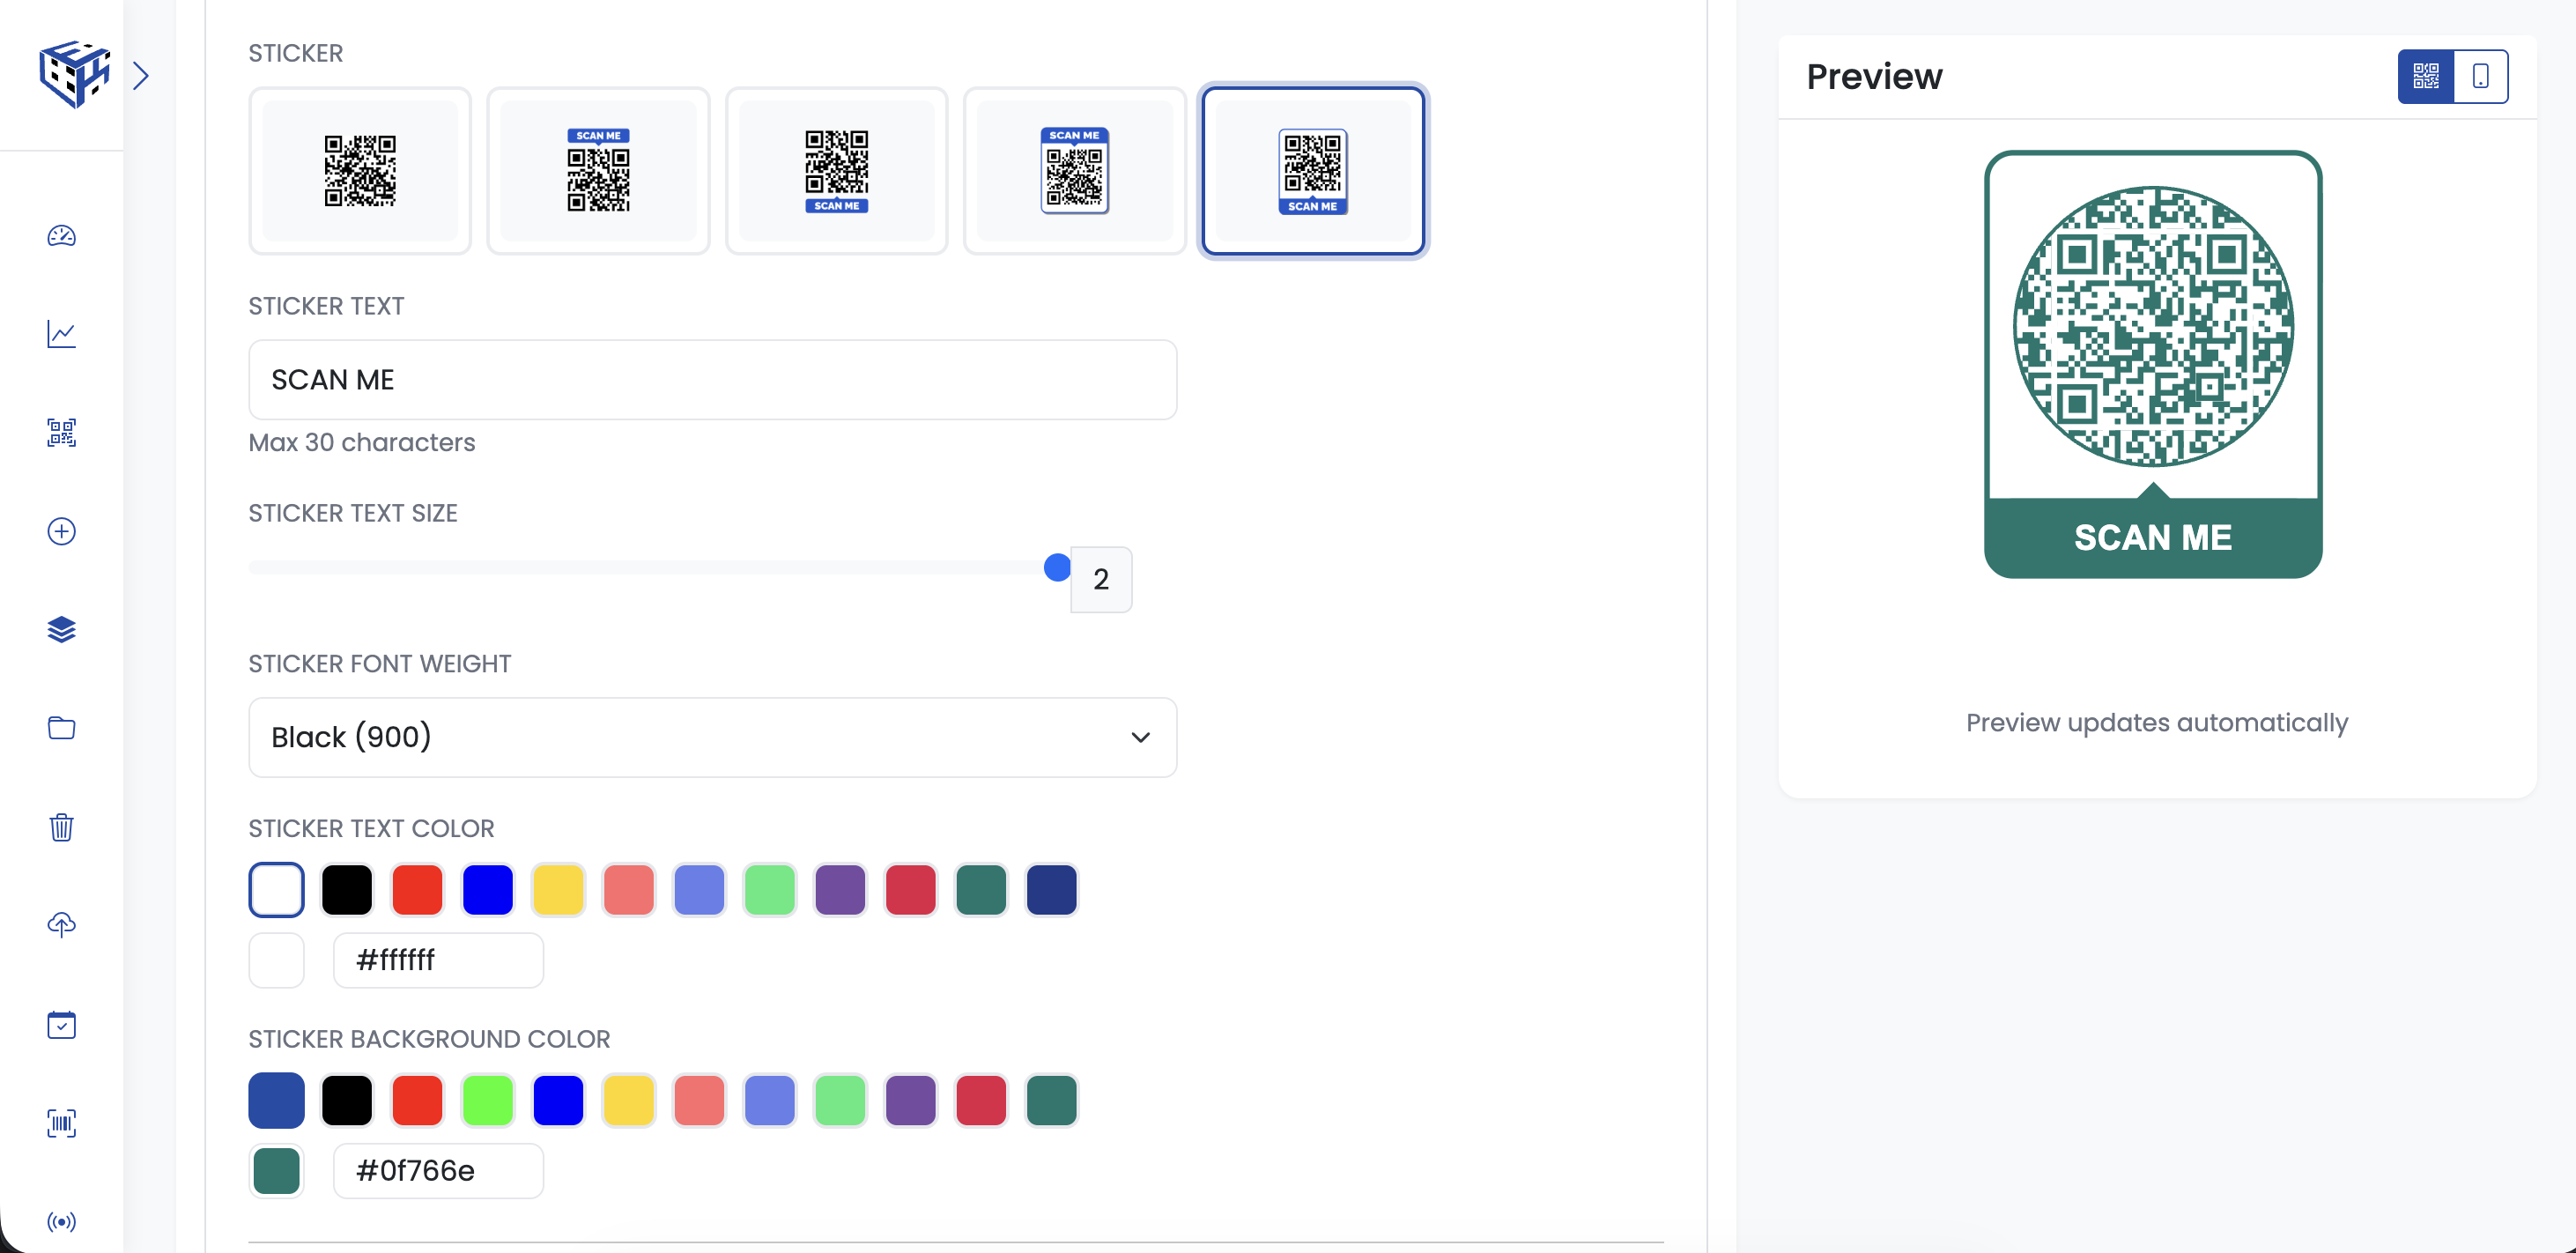Choose pure blue sticker text color swatch

tap(488, 890)
